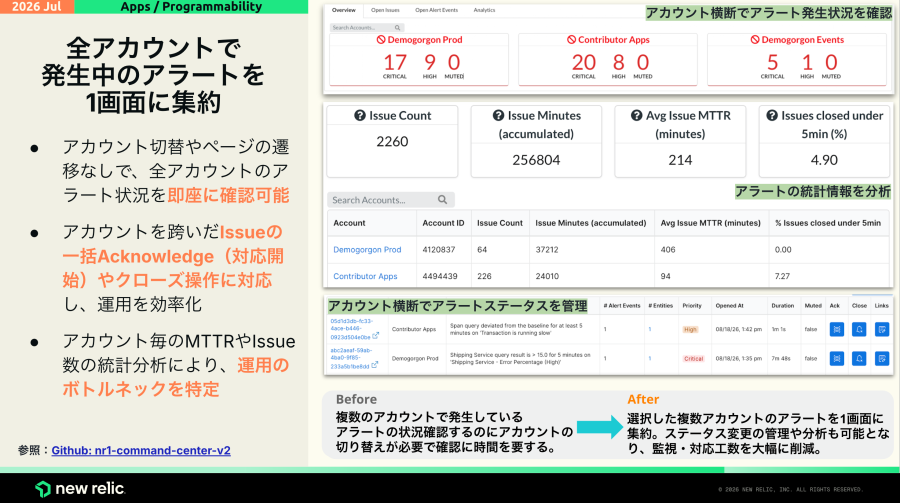Click the alert icon beside Demogorgon Prod card title
The height and width of the screenshot is (503, 900).
381,40
